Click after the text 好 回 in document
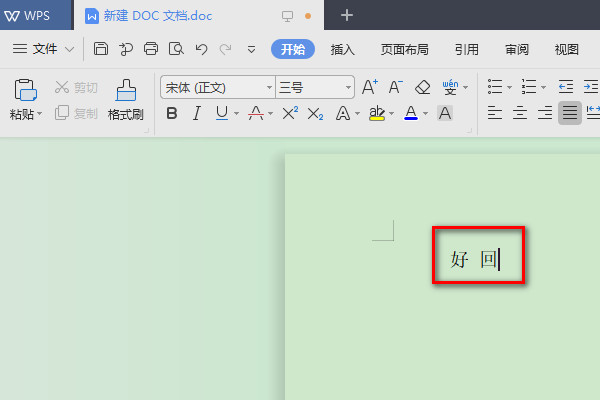This screenshot has height=400, width=600. click(x=499, y=260)
